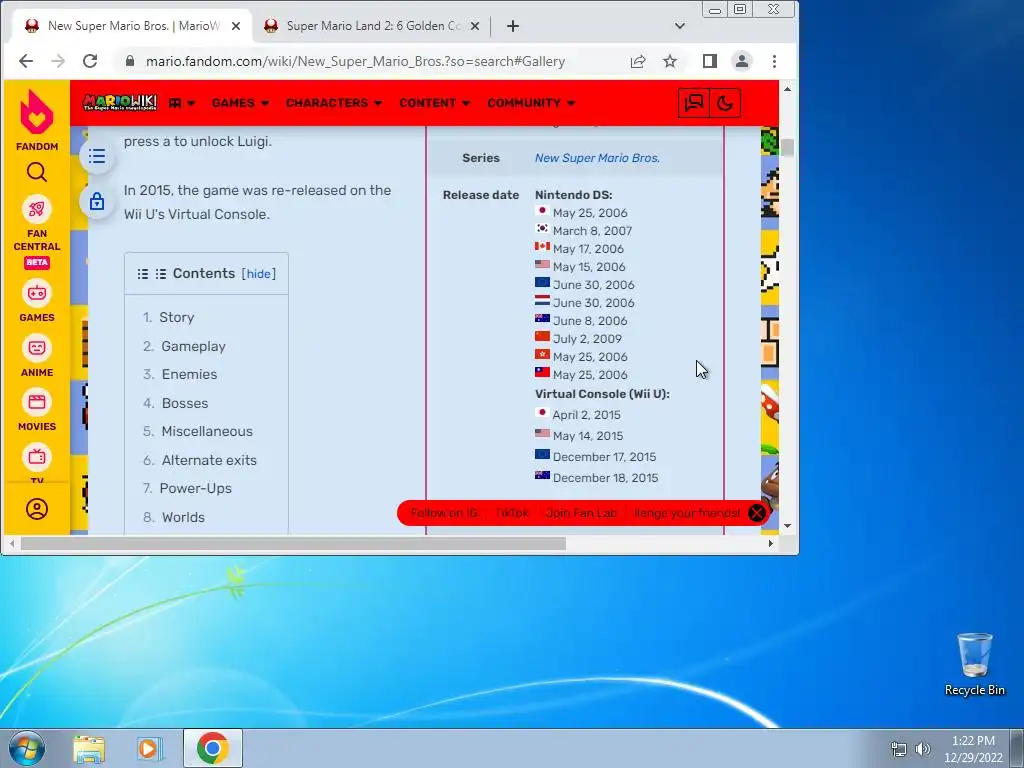Expand the CONTENT dropdown menu

click(435, 103)
